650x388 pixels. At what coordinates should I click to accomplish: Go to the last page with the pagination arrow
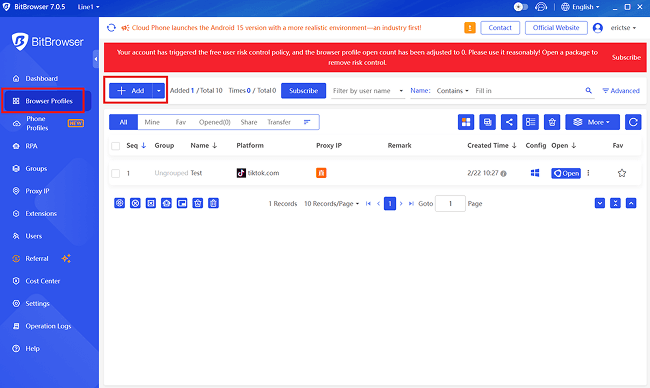point(411,204)
